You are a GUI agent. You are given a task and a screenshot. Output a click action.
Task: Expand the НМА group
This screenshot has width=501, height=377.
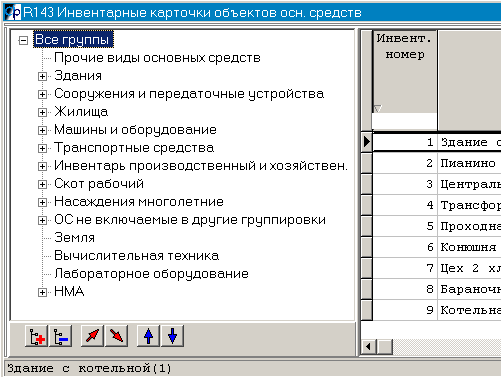[42, 292]
